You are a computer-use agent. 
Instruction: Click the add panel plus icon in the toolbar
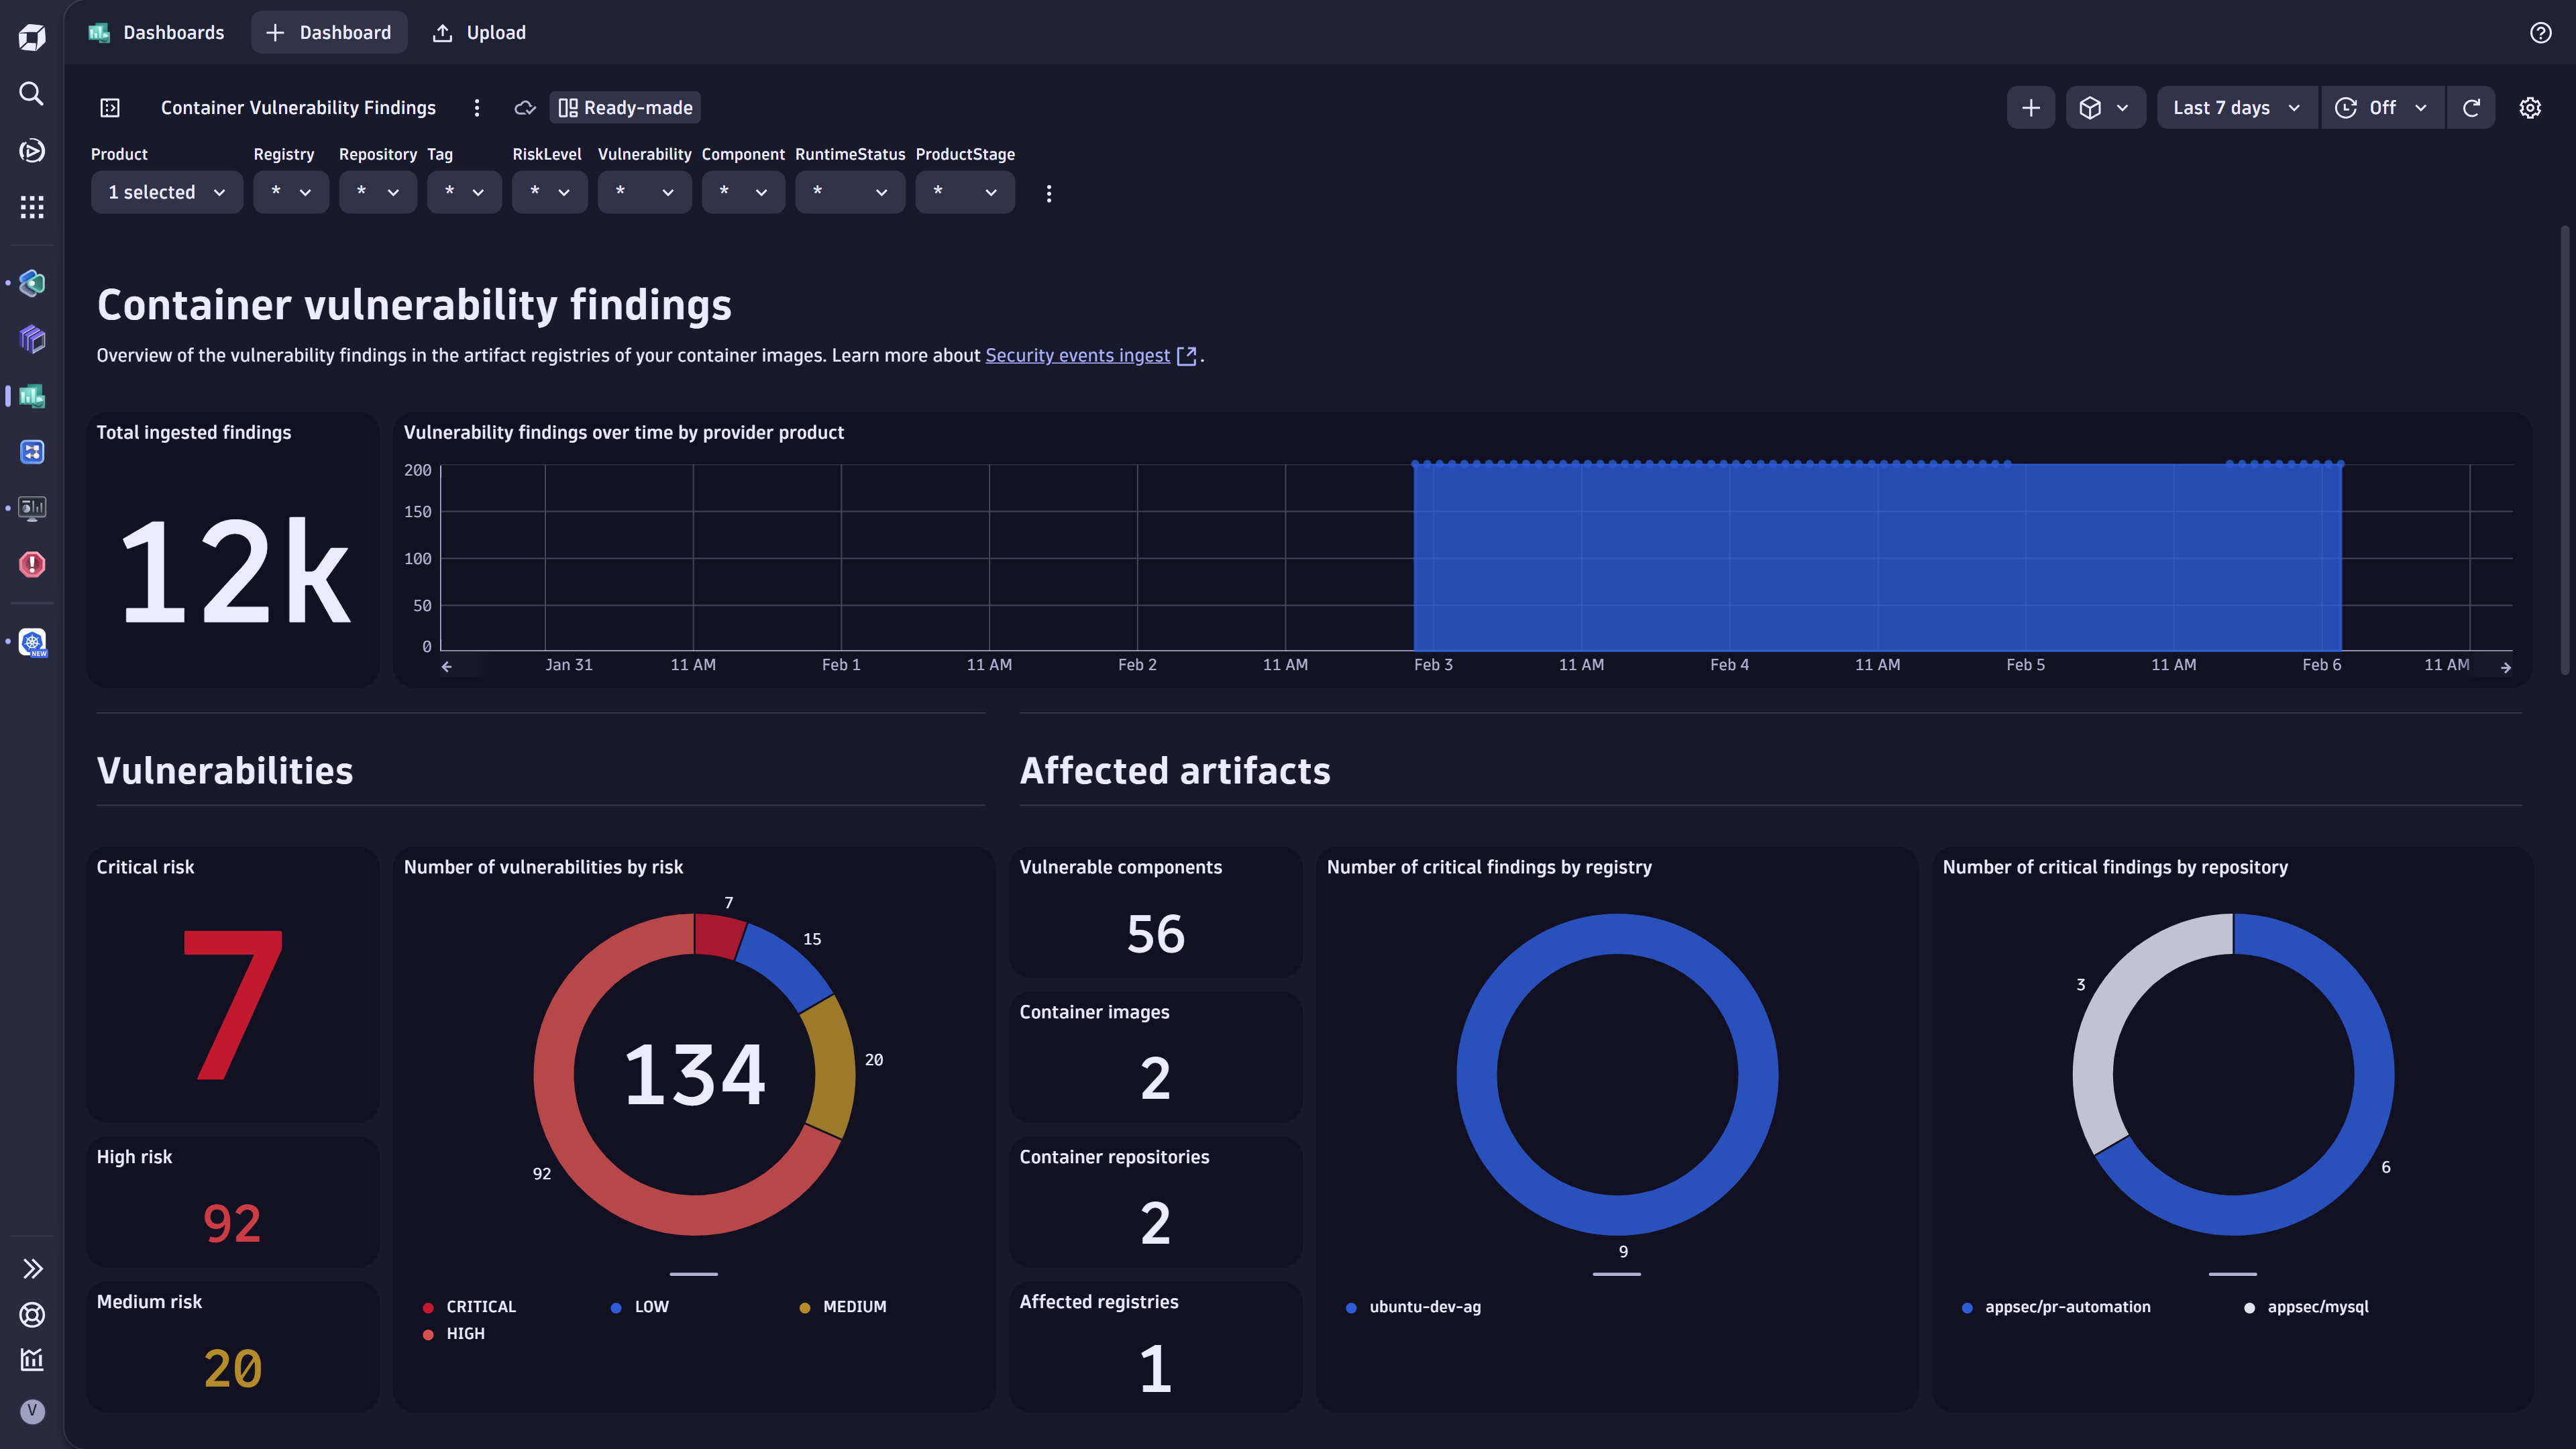pos(2031,107)
